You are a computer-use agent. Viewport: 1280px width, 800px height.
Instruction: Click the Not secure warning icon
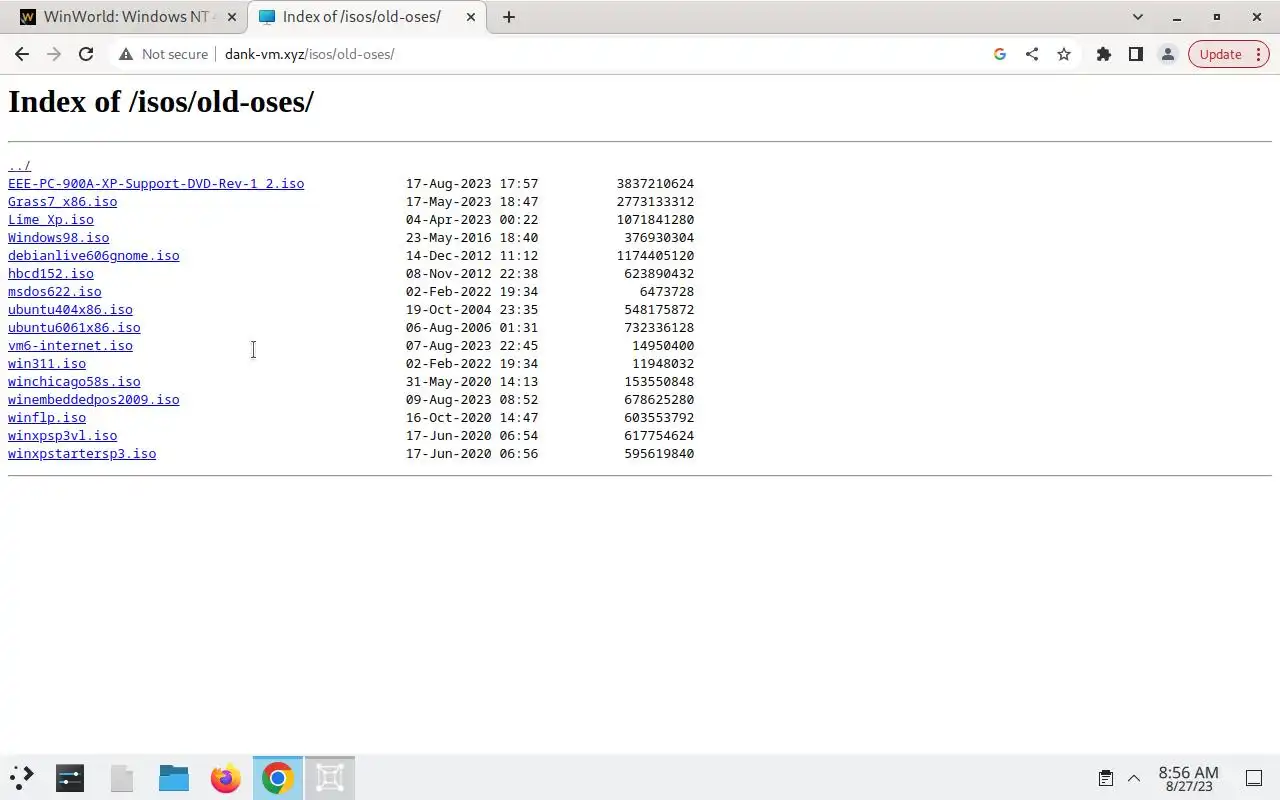(x=126, y=54)
